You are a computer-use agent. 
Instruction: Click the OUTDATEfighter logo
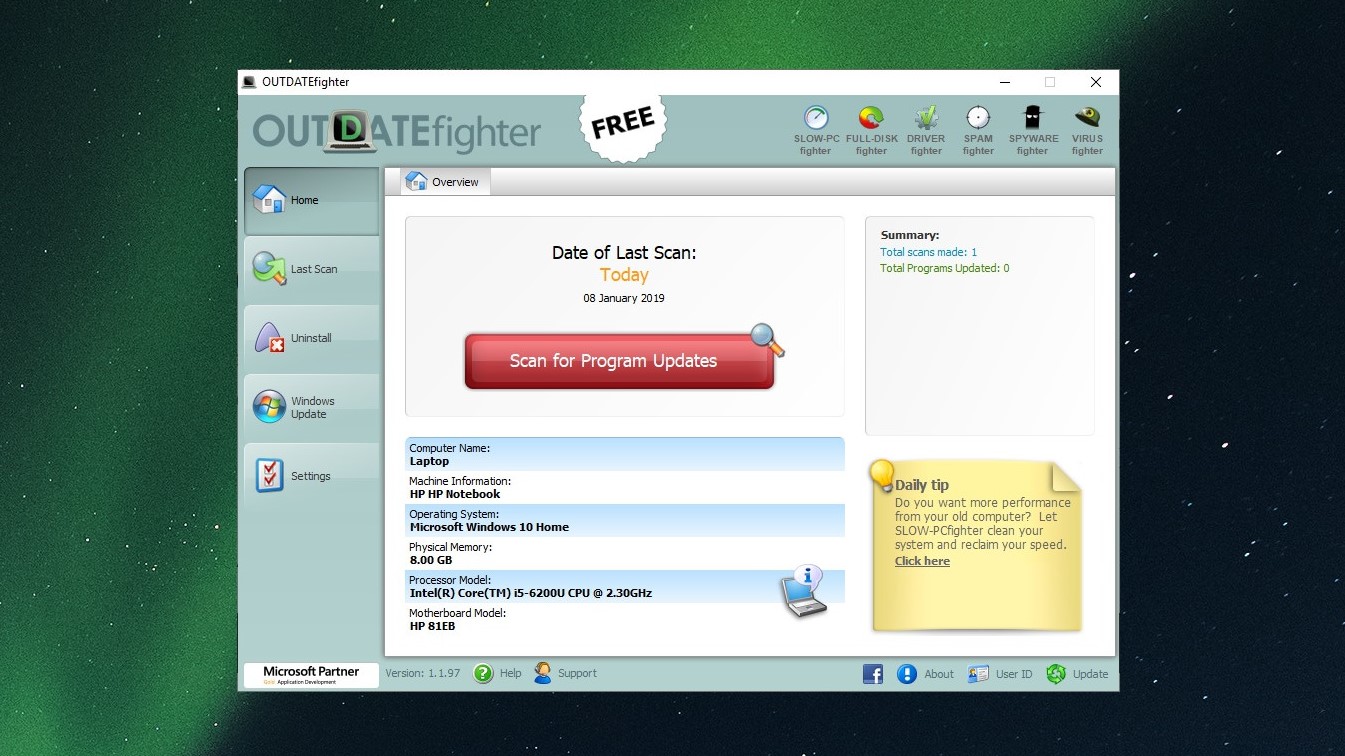point(396,131)
